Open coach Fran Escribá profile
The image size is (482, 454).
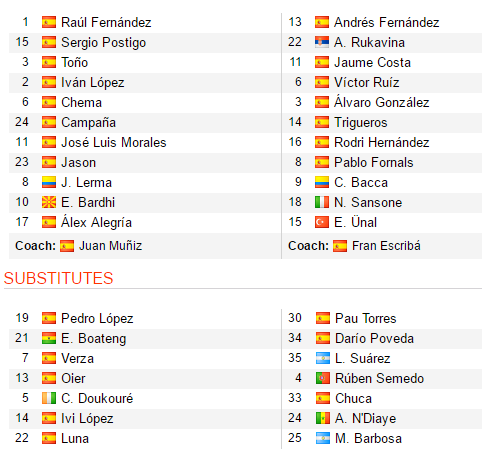pos(386,246)
